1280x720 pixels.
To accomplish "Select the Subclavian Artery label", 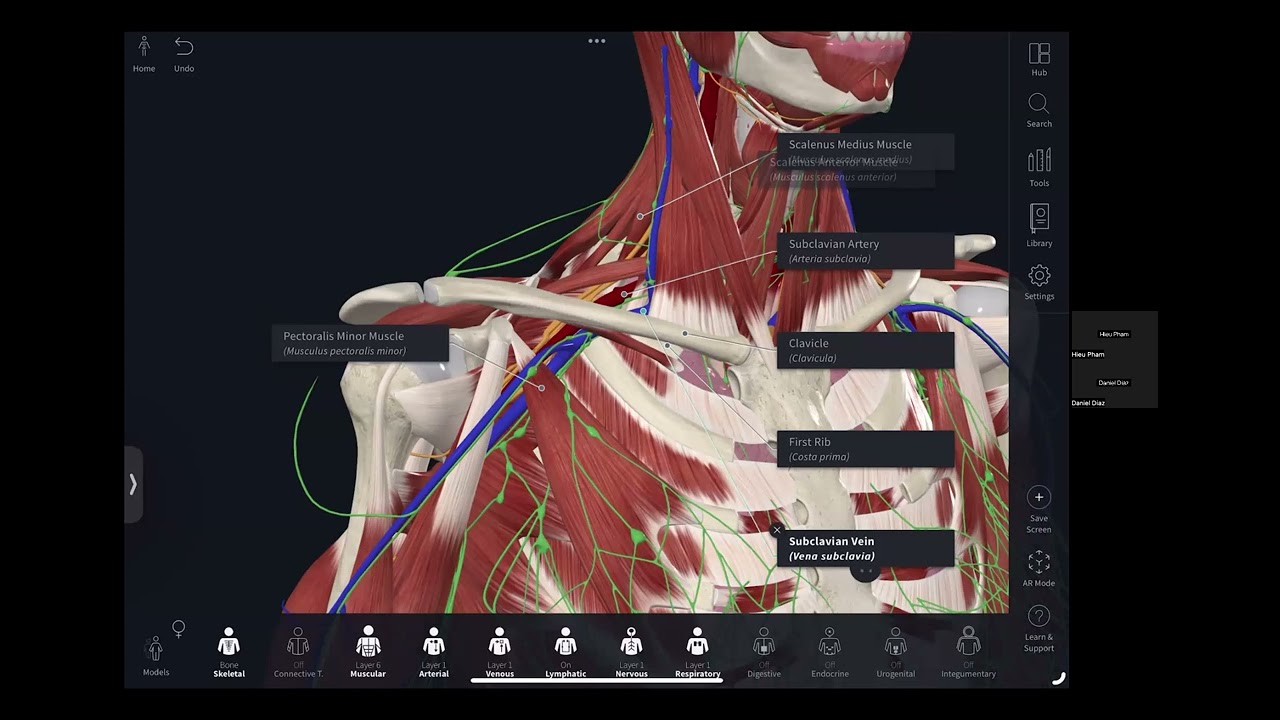I will pyautogui.click(x=866, y=251).
